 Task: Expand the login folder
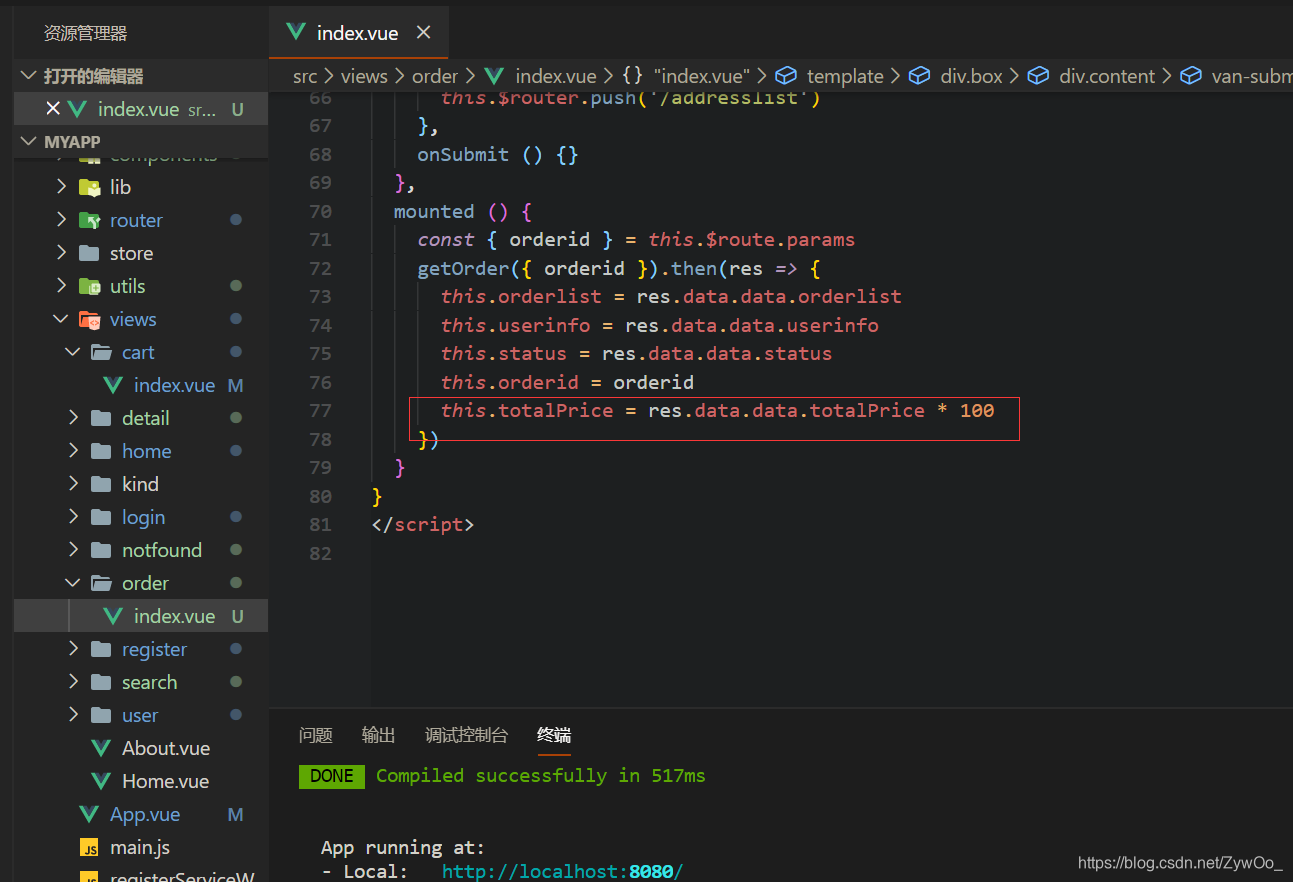(74, 517)
